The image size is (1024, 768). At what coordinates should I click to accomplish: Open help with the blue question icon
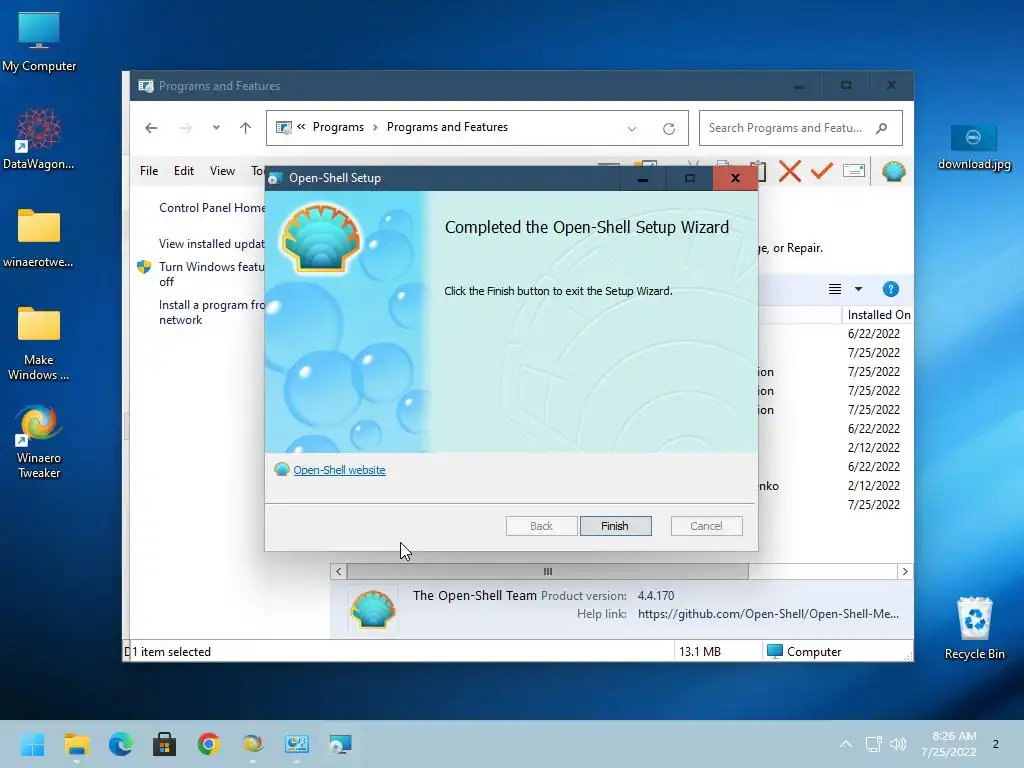(x=890, y=289)
